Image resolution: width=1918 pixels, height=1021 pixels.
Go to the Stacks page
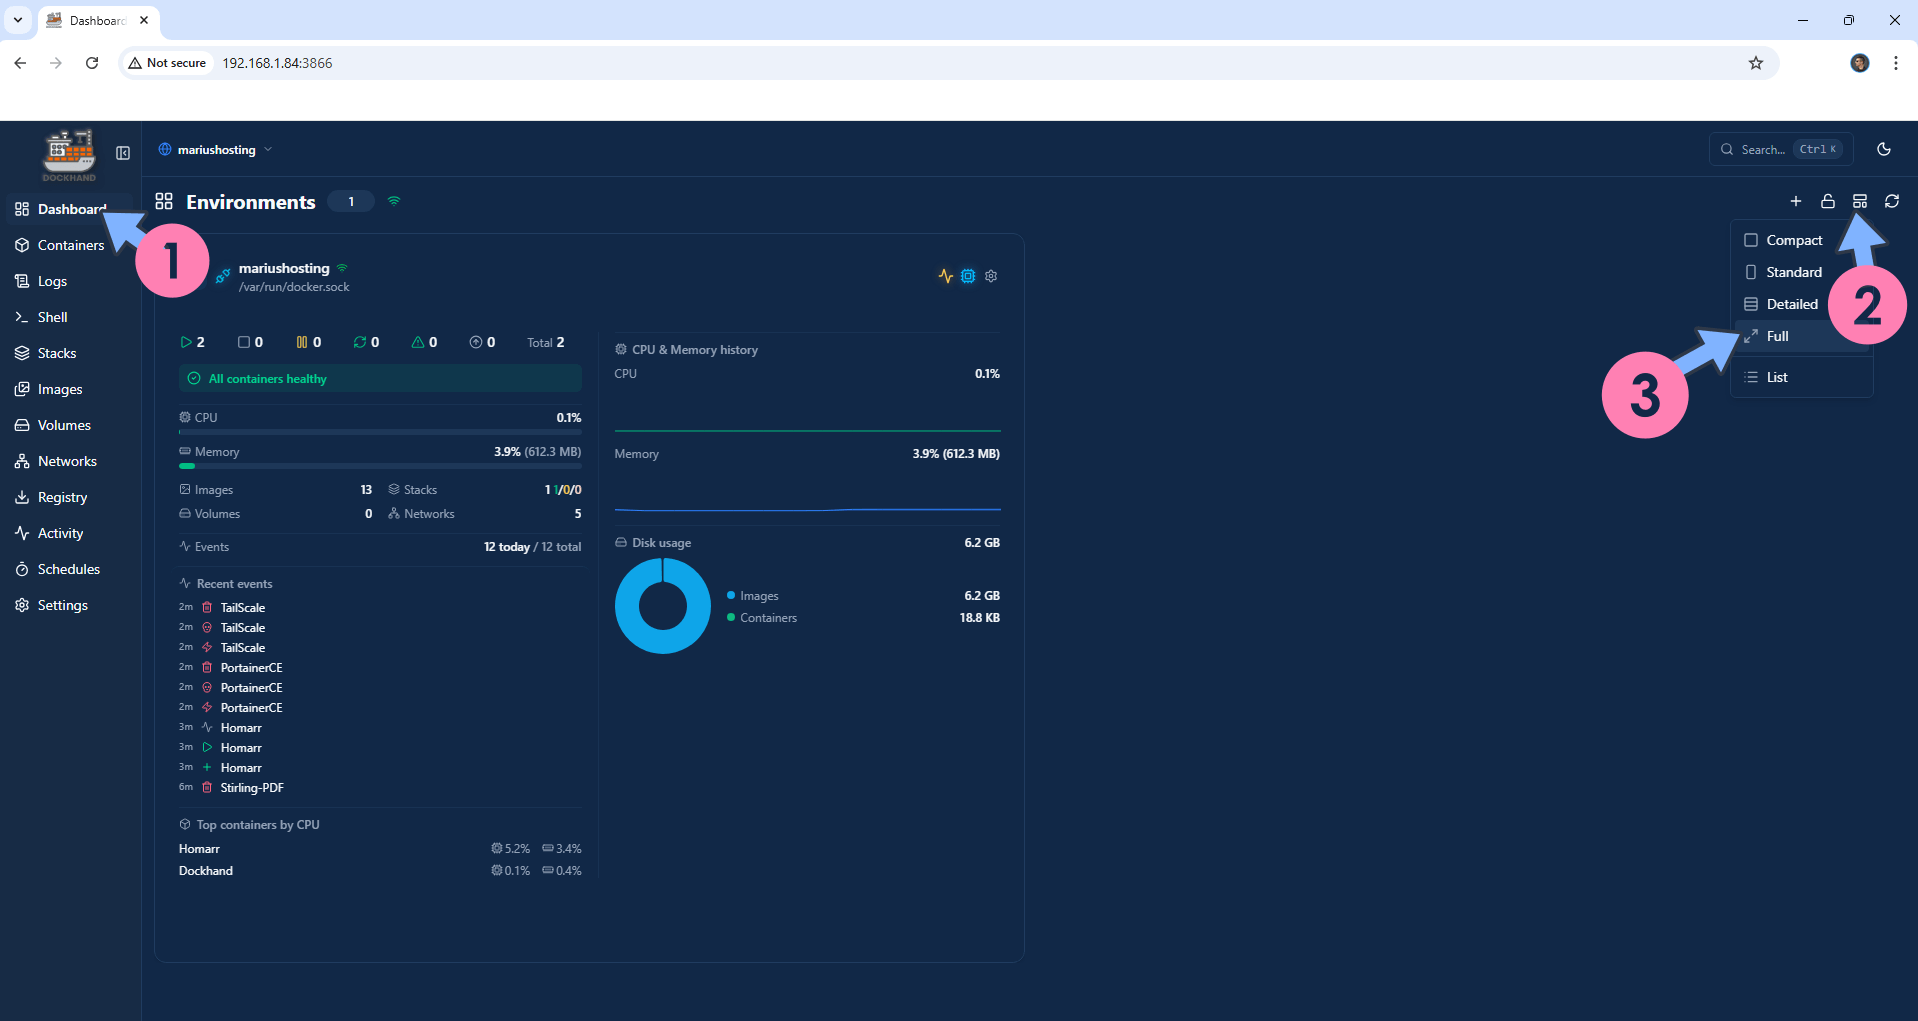coord(57,353)
